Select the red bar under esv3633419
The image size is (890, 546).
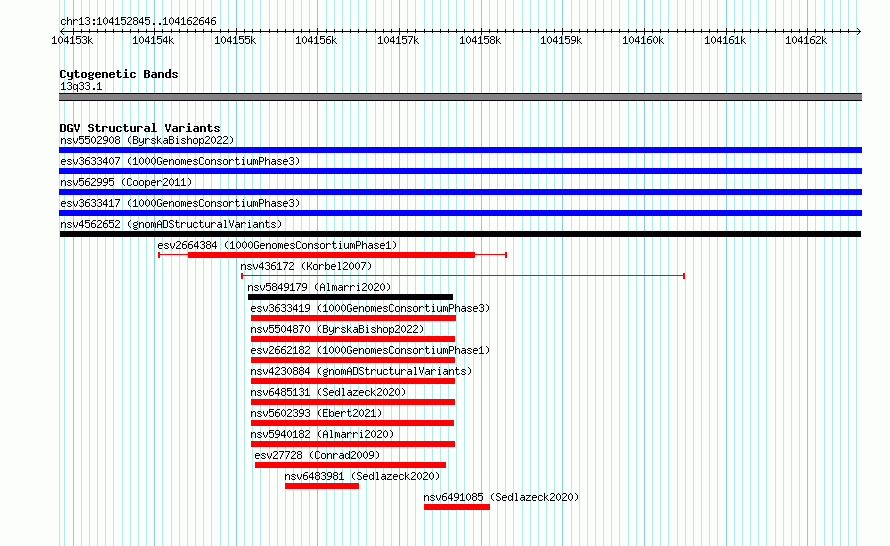[353, 318]
